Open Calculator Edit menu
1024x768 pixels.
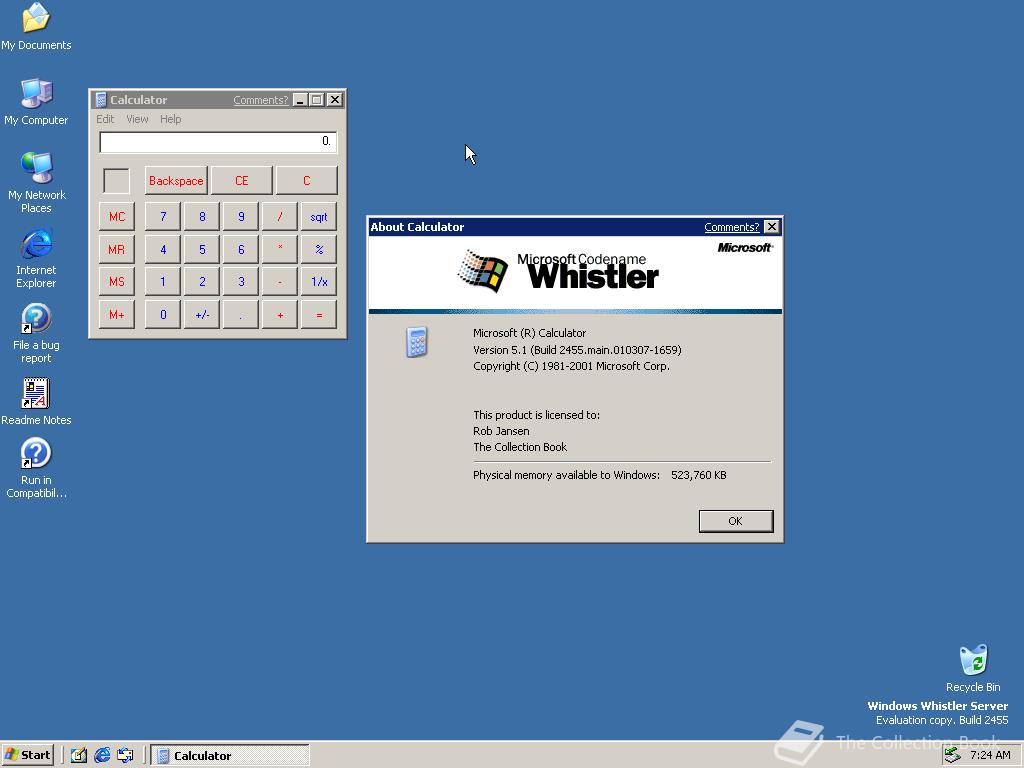pyautogui.click(x=105, y=119)
